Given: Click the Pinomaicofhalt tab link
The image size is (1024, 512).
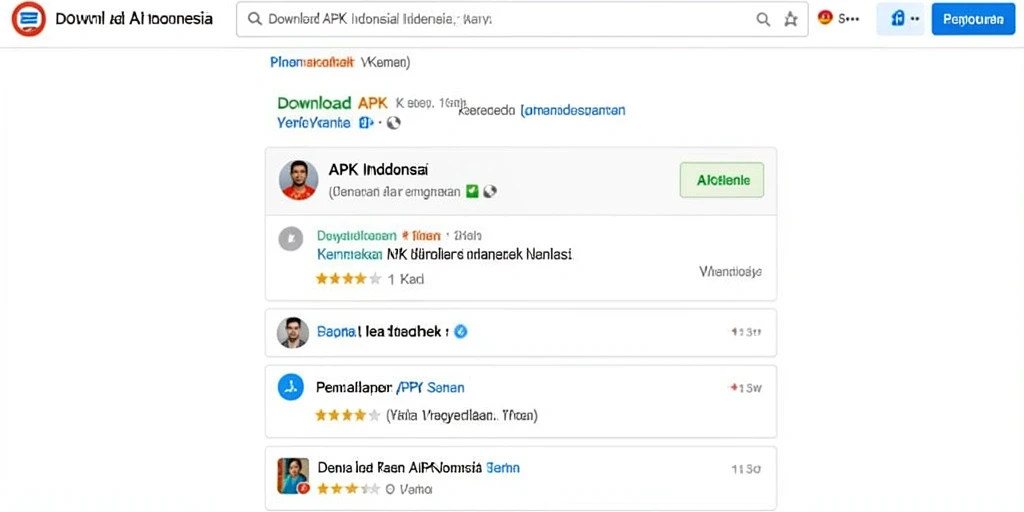Looking at the screenshot, I should point(312,63).
